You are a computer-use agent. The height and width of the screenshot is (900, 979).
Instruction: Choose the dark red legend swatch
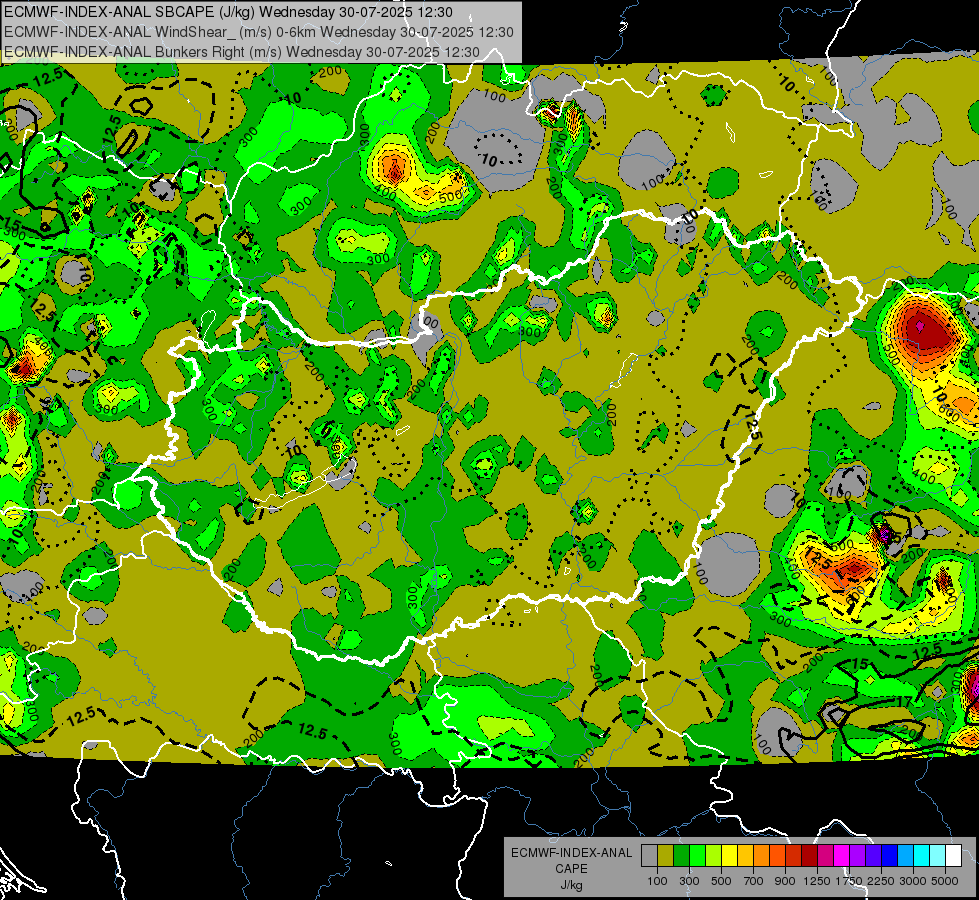pos(810,856)
